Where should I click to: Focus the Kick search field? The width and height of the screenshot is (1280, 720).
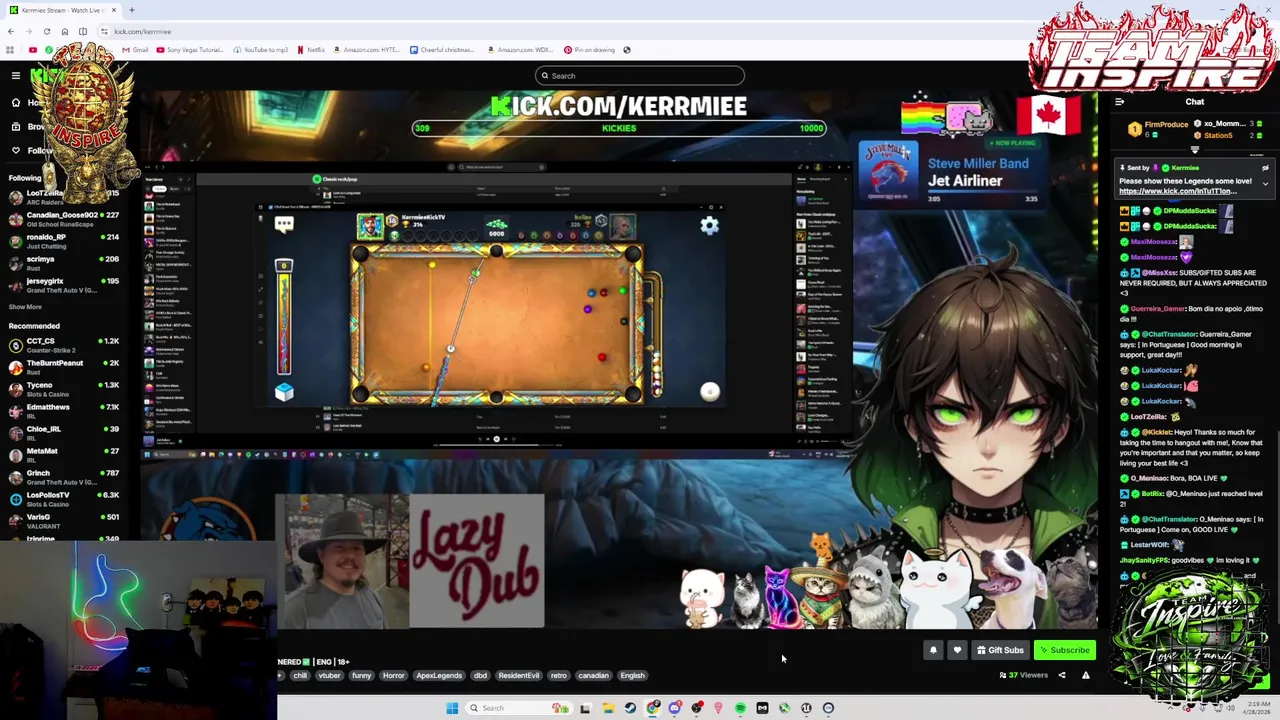point(640,76)
